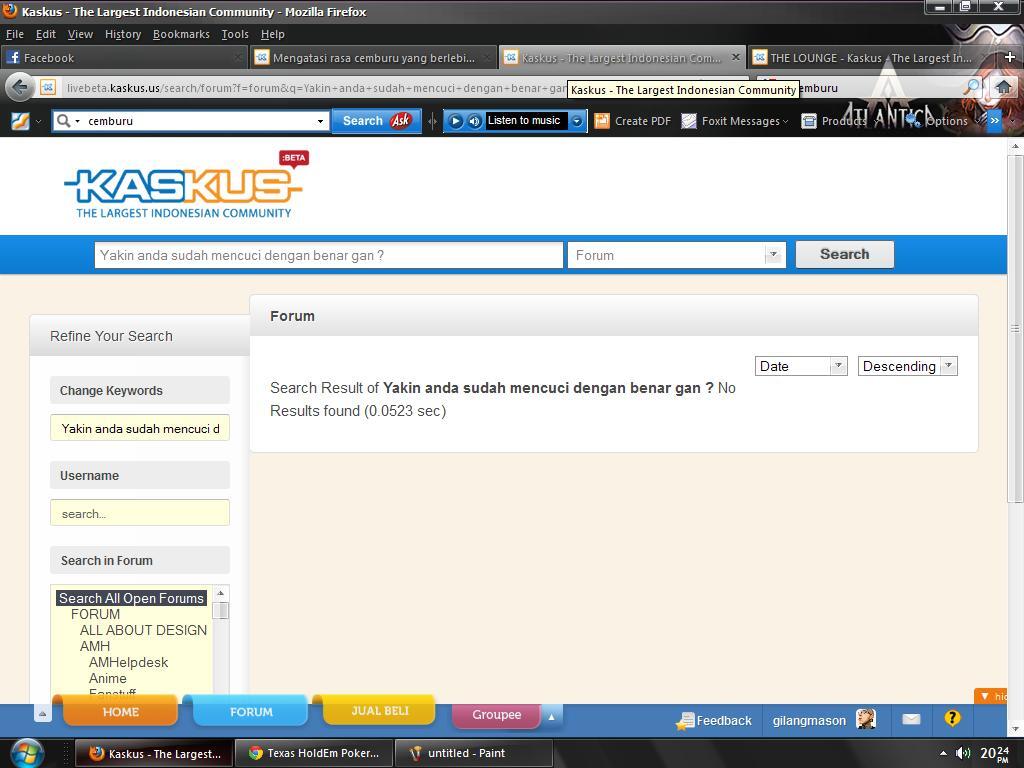Open the History menu

point(123,34)
